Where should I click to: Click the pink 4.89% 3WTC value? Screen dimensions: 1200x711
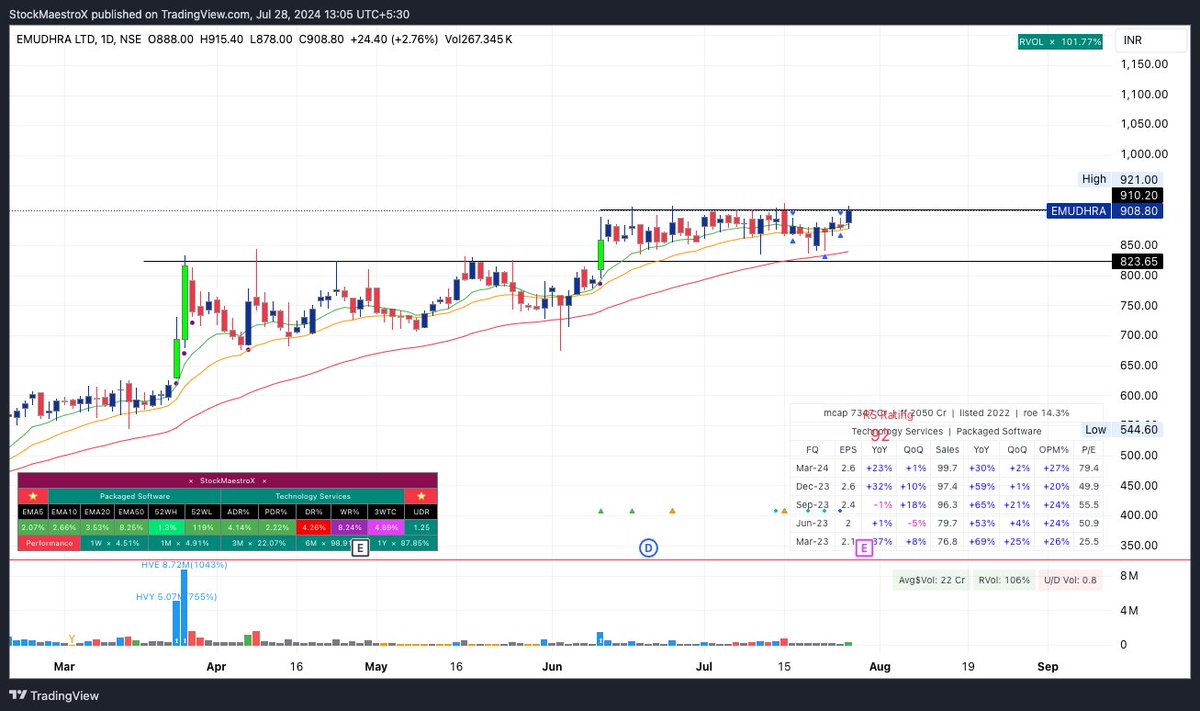click(x=386, y=528)
